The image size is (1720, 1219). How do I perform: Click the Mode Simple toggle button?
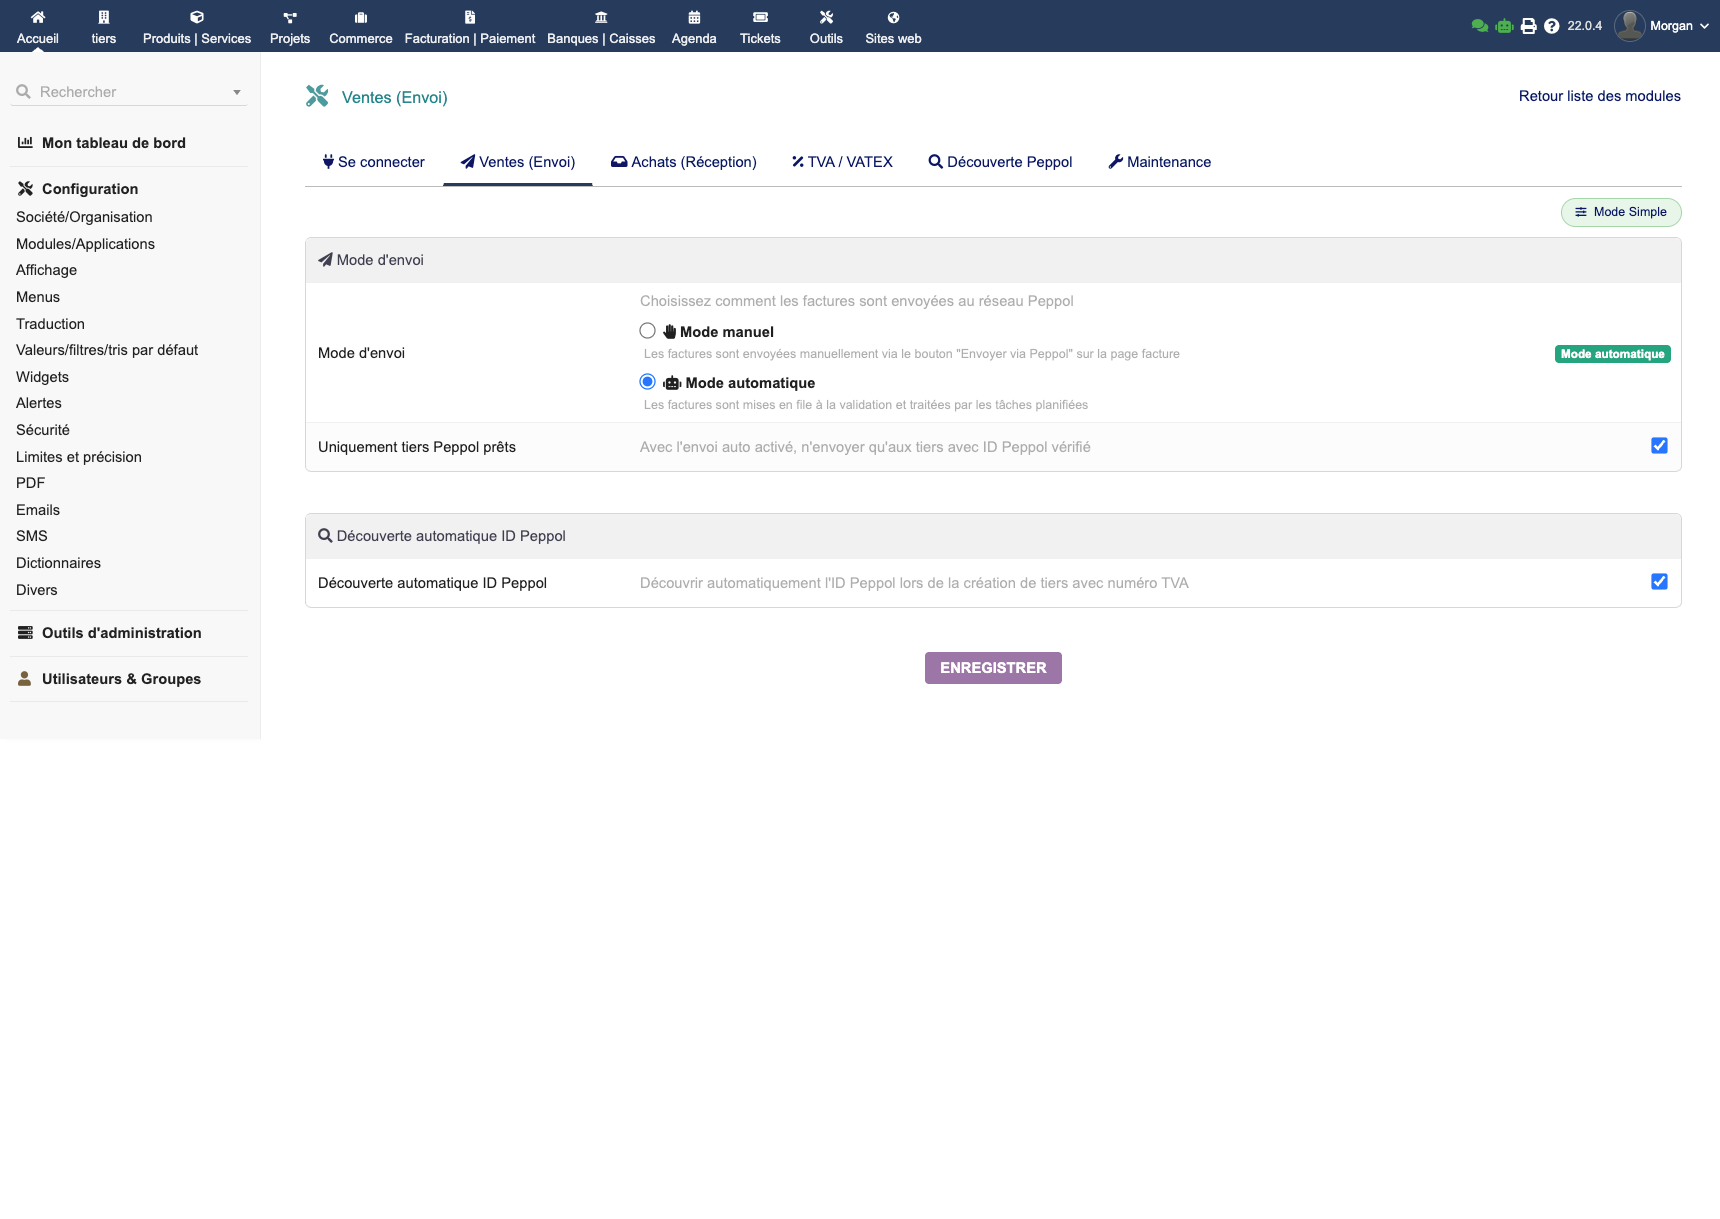click(x=1620, y=212)
